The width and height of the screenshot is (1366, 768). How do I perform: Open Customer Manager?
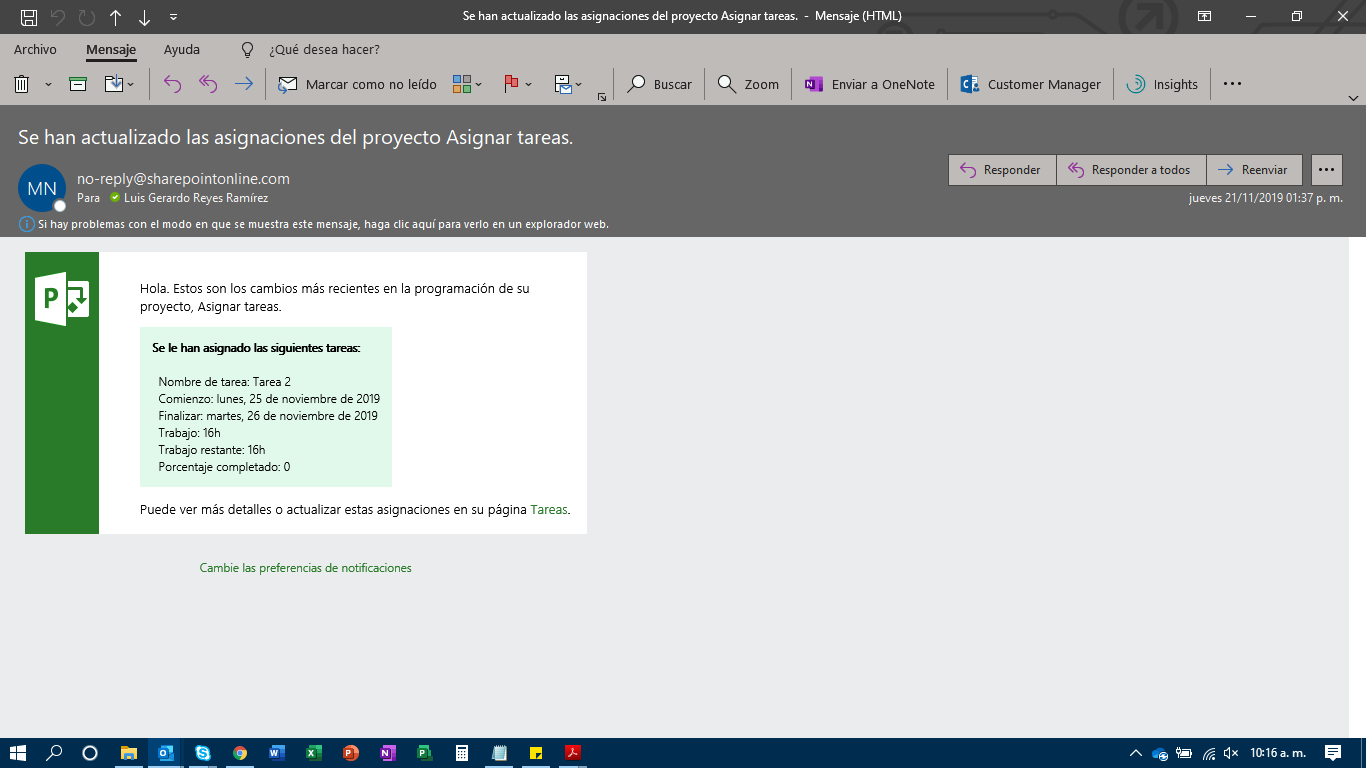point(1031,84)
